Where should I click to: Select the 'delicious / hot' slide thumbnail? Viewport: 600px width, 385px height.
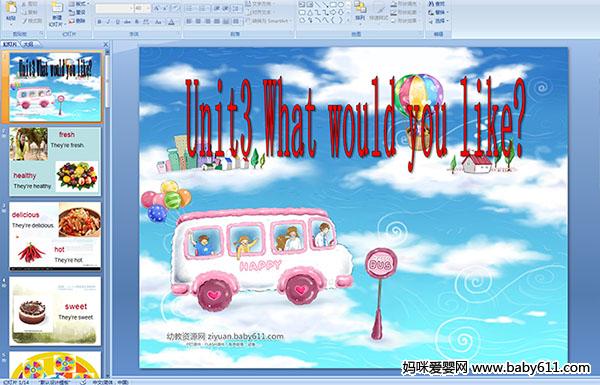(x=55, y=236)
